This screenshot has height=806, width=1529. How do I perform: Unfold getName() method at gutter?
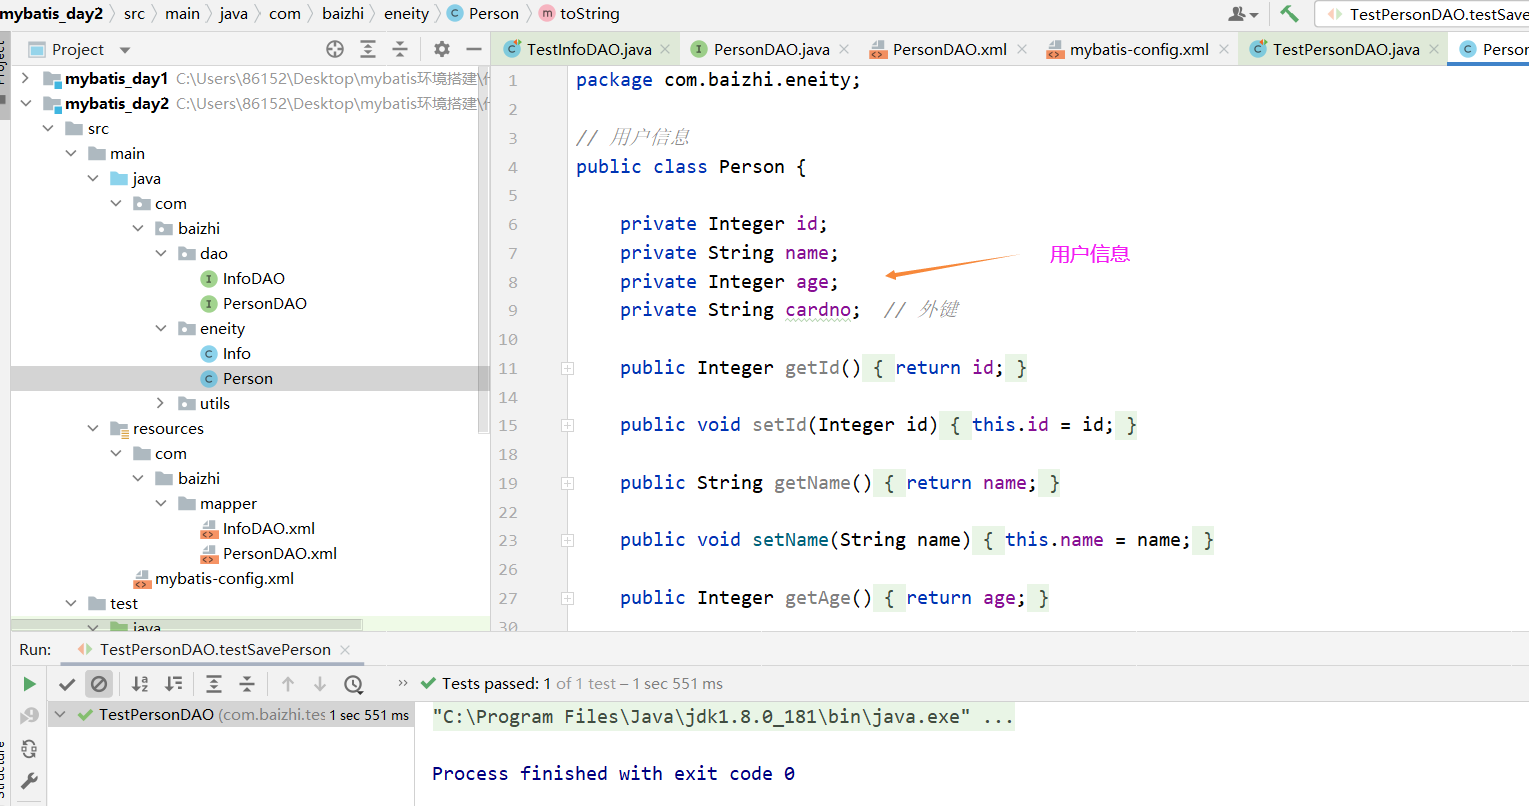tap(567, 483)
